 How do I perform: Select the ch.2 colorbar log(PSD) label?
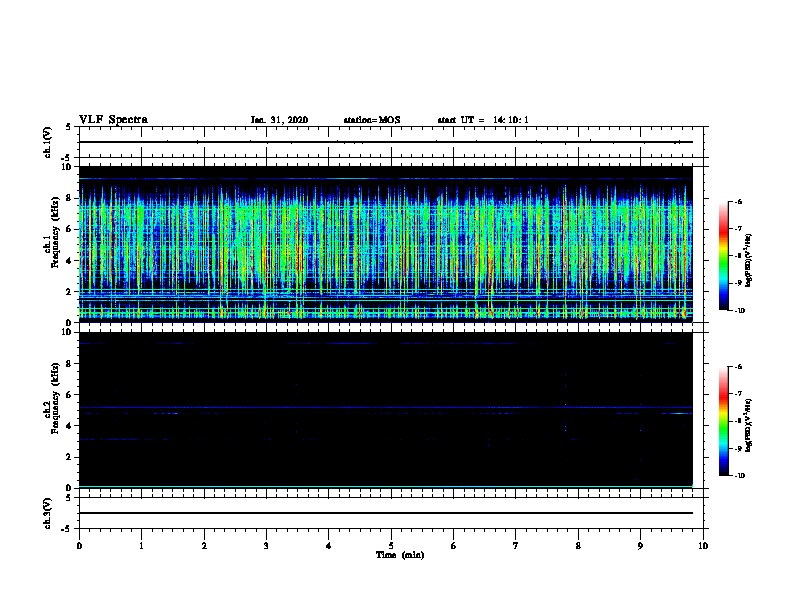[x=749, y=425]
